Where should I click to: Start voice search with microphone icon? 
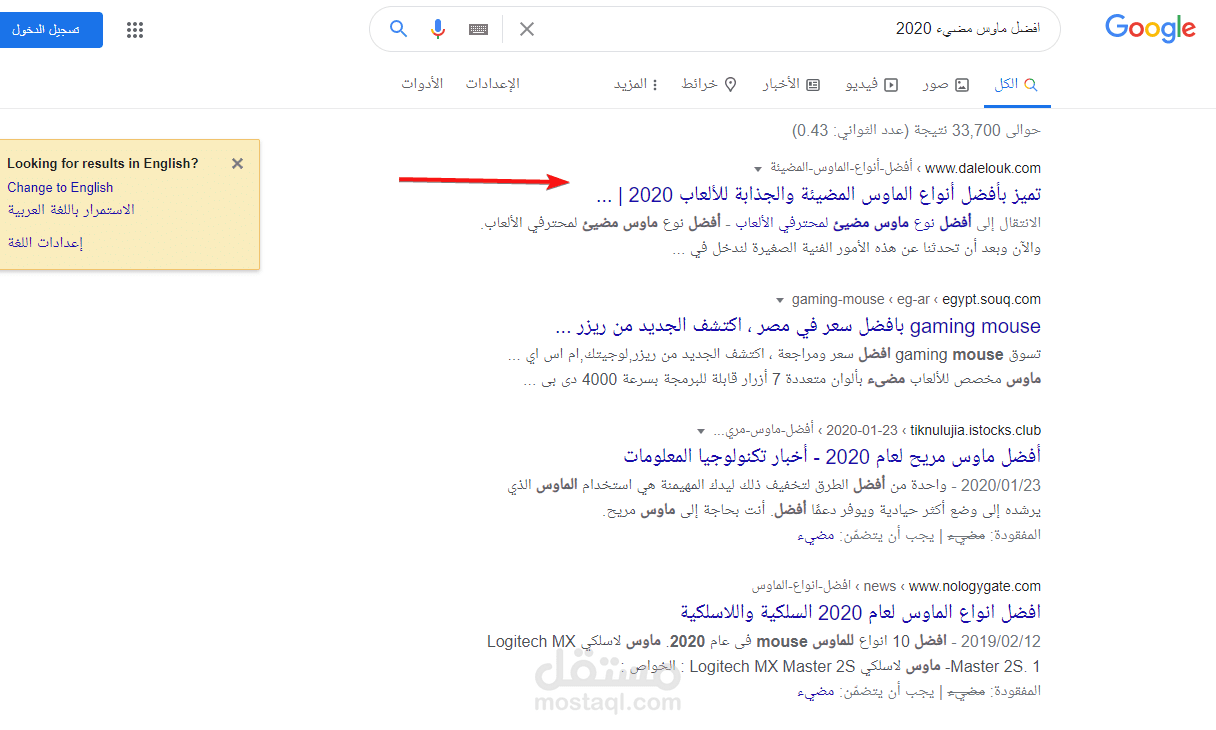pyautogui.click(x=438, y=29)
